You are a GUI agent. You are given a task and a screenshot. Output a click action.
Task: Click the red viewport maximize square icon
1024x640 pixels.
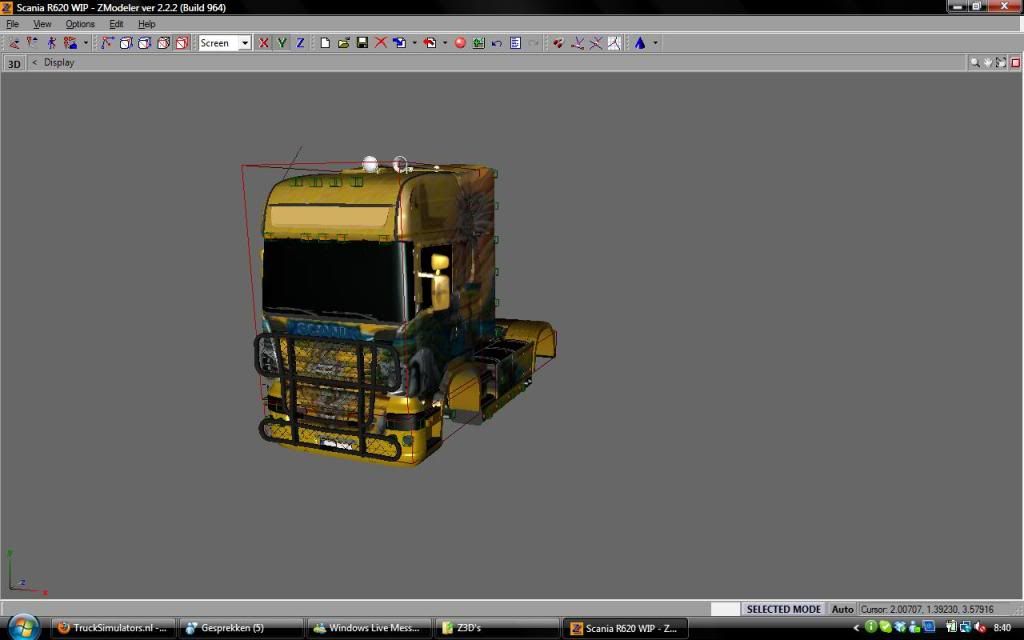[1016, 63]
